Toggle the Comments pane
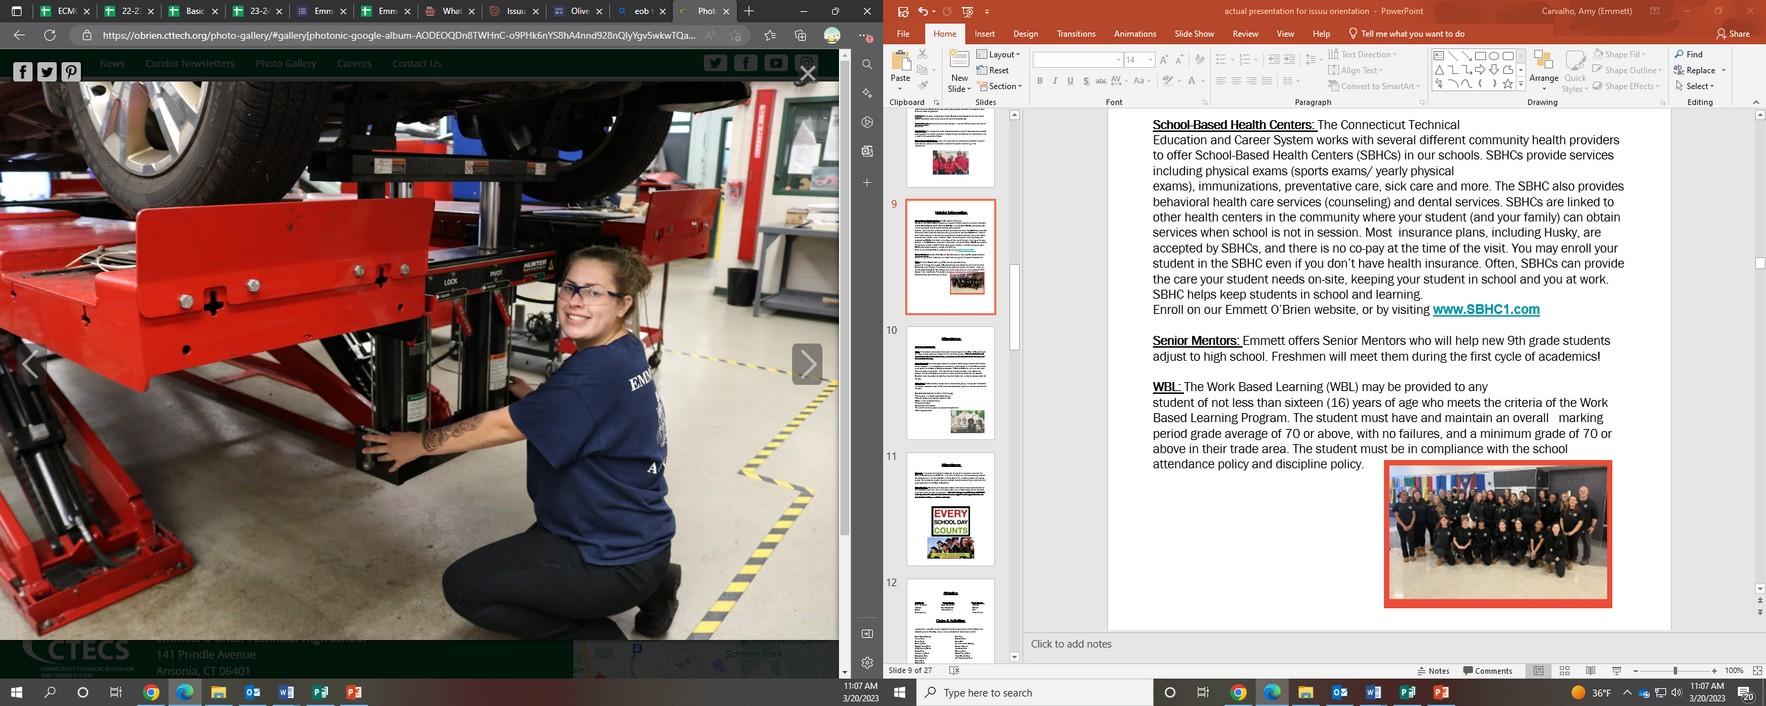The width and height of the screenshot is (1766, 706). (1487, 671)
